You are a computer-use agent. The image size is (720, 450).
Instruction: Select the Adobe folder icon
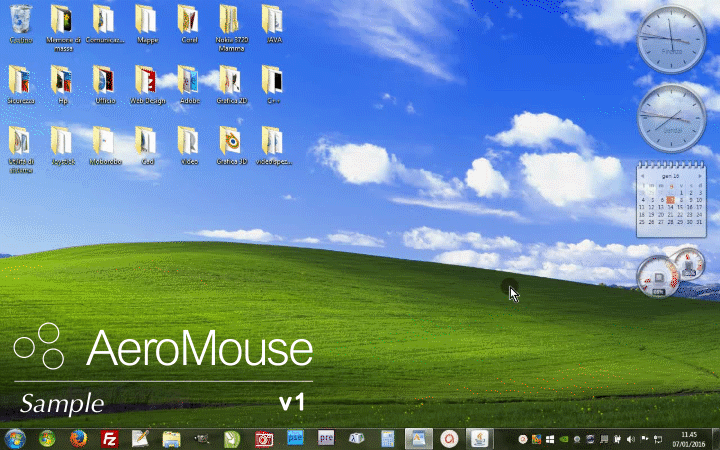[x=189, y=84]
